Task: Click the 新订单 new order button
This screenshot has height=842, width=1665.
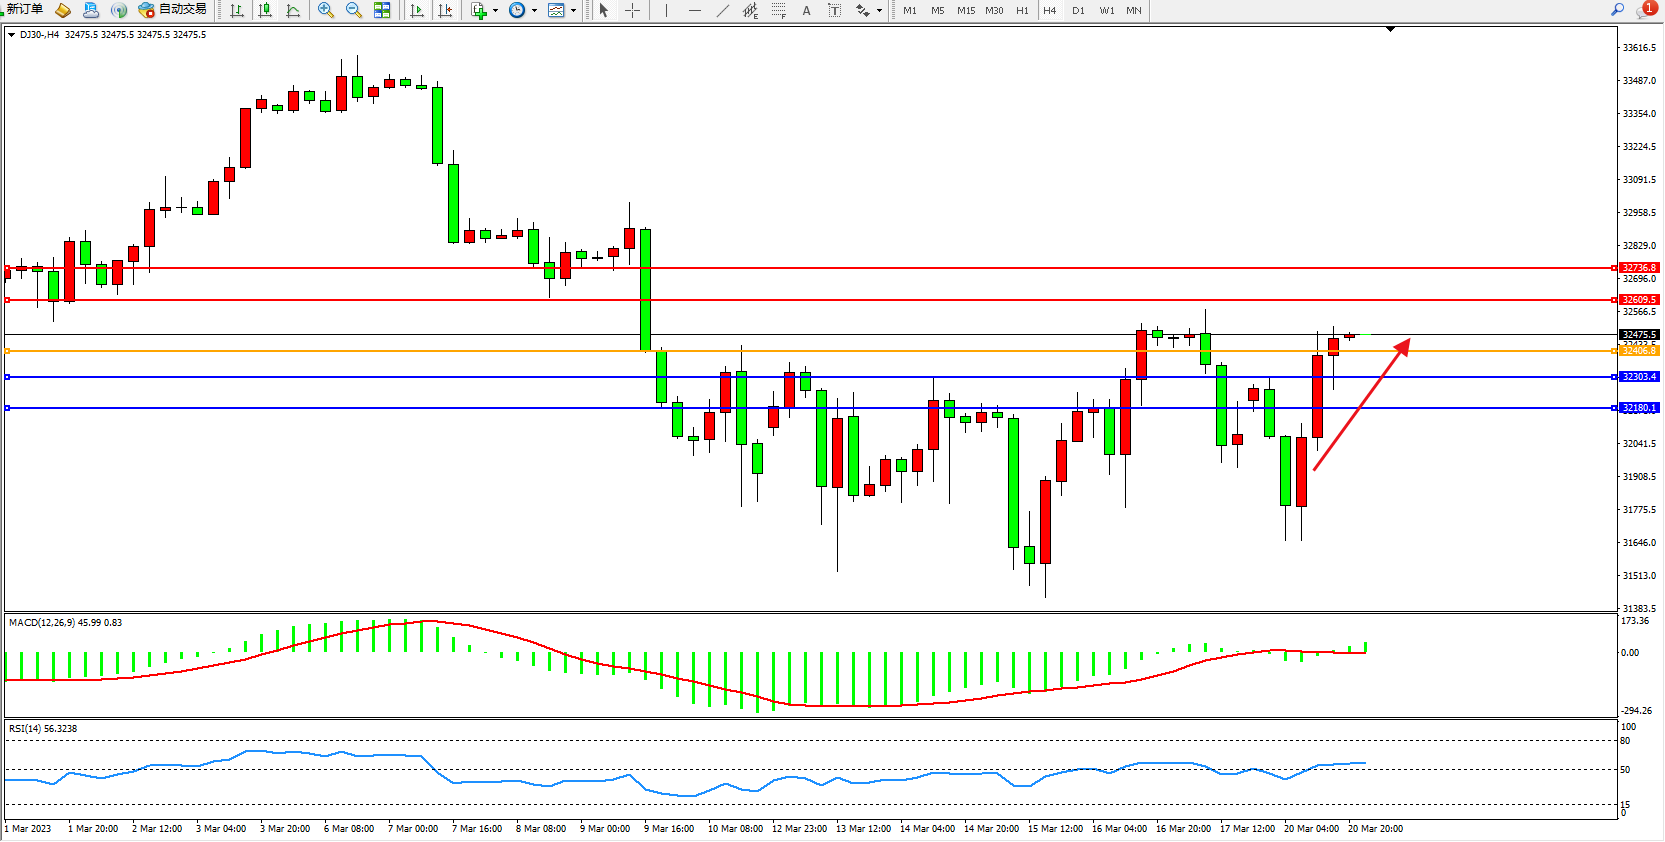Action: click(24, 10)
